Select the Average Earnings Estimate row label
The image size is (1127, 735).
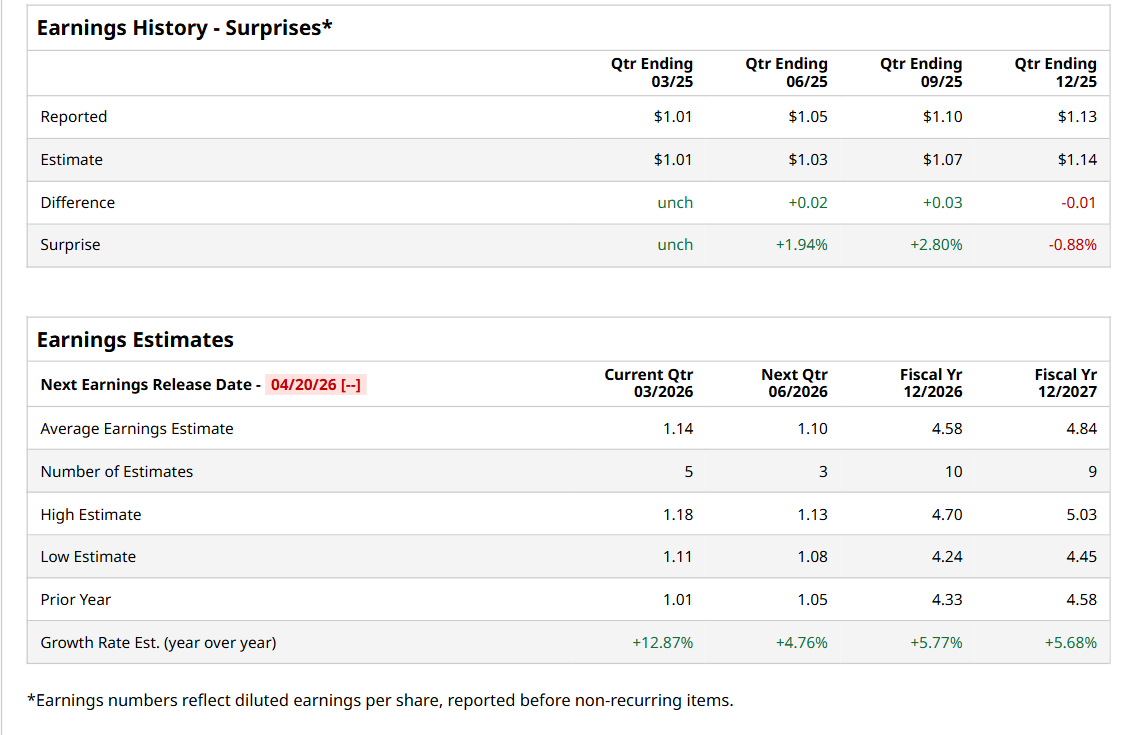tap(137, 429)
